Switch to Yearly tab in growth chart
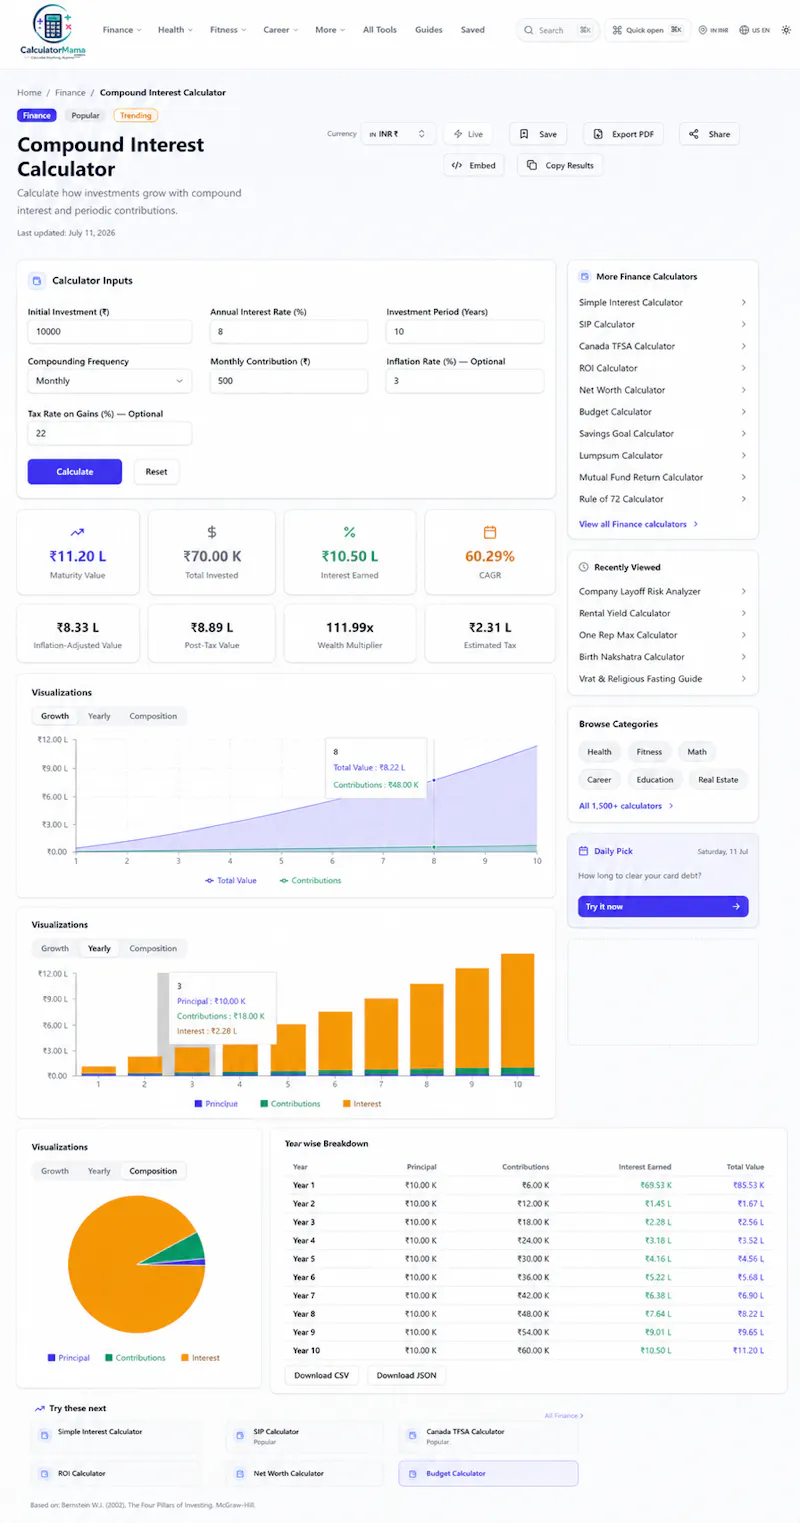 99,716
